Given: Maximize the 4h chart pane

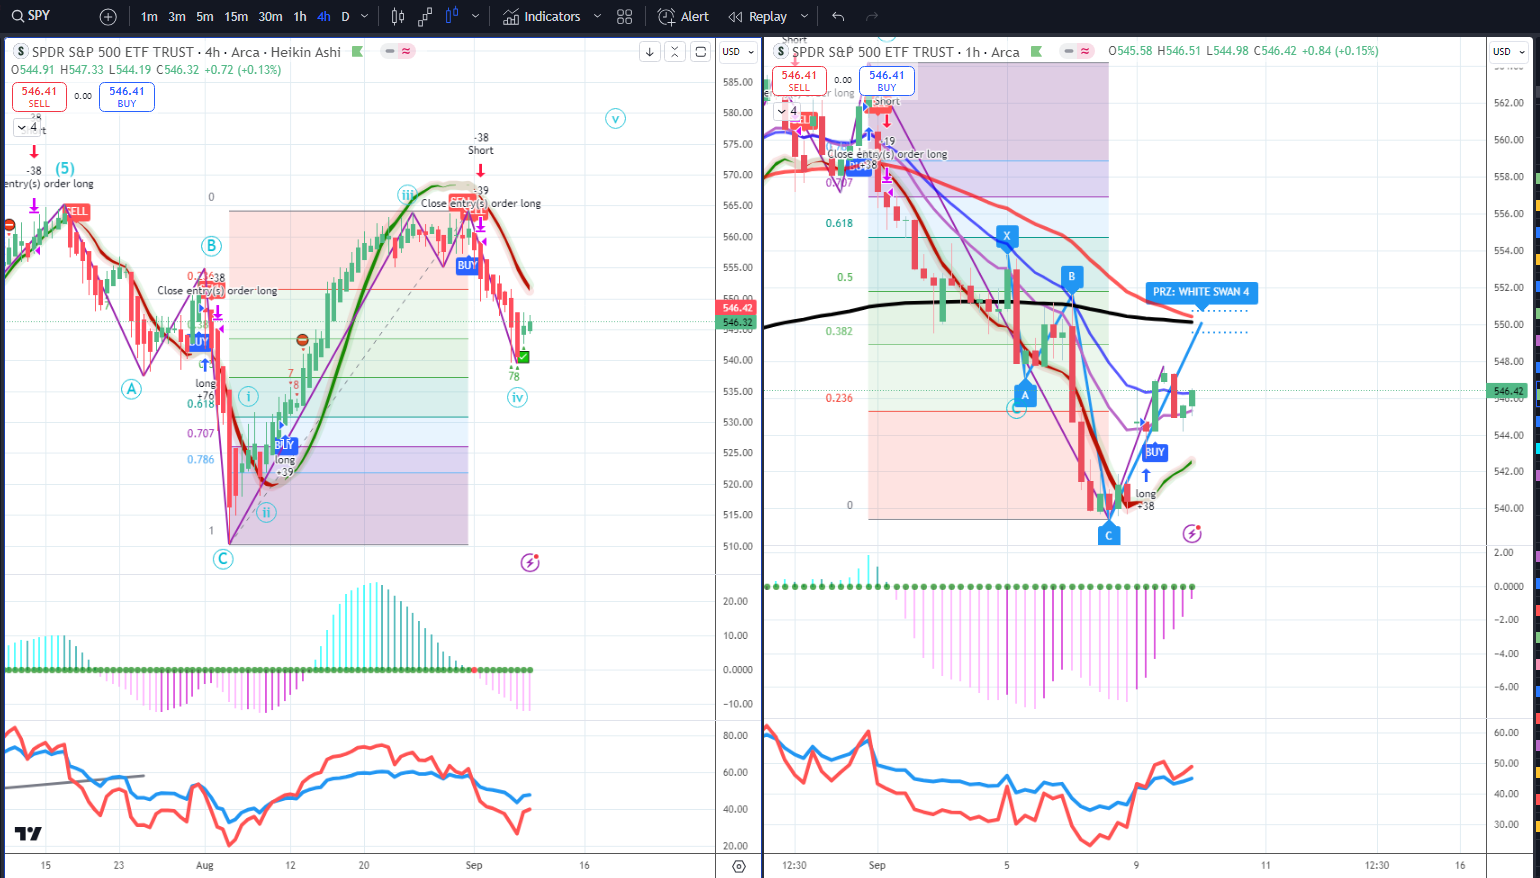Looking at the screenshot, I should tap(701, 52).
